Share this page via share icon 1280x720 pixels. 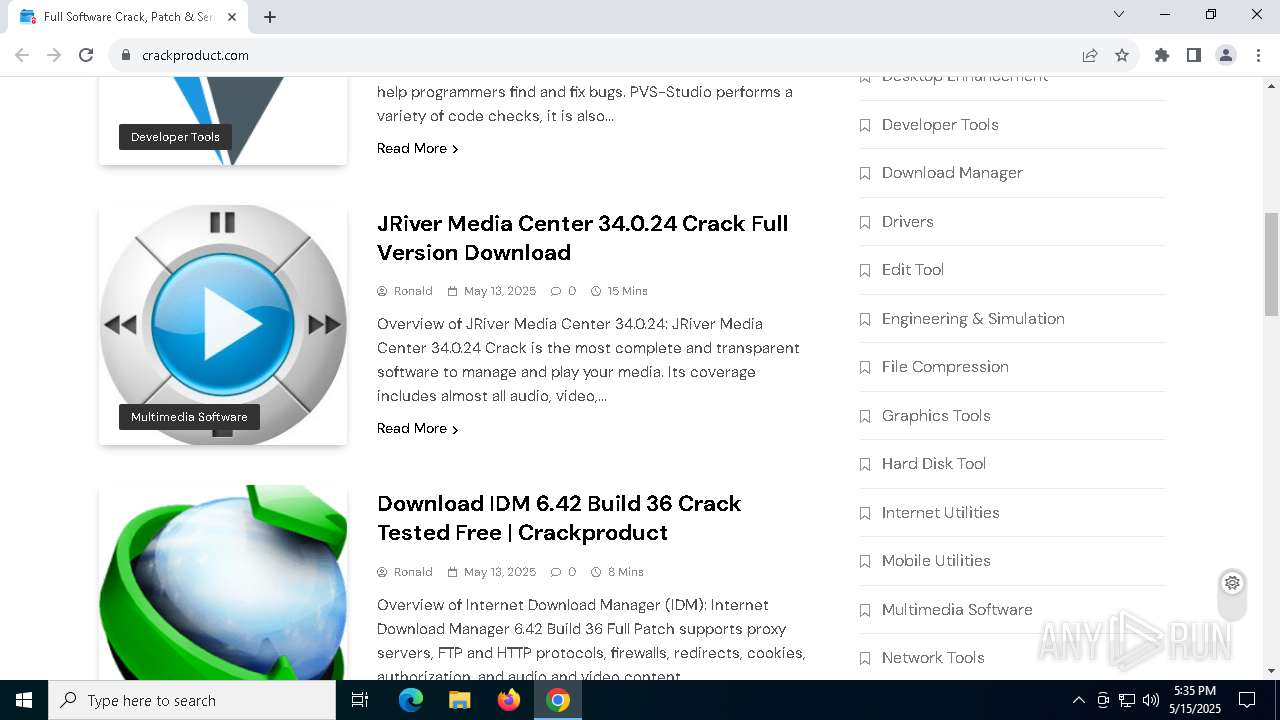click(x=1090, y=55)
